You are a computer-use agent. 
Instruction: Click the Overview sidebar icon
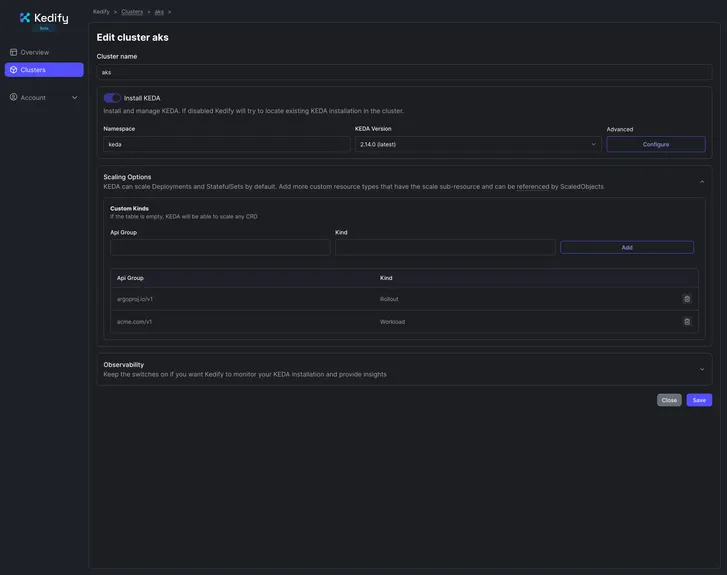click(14, 52)
